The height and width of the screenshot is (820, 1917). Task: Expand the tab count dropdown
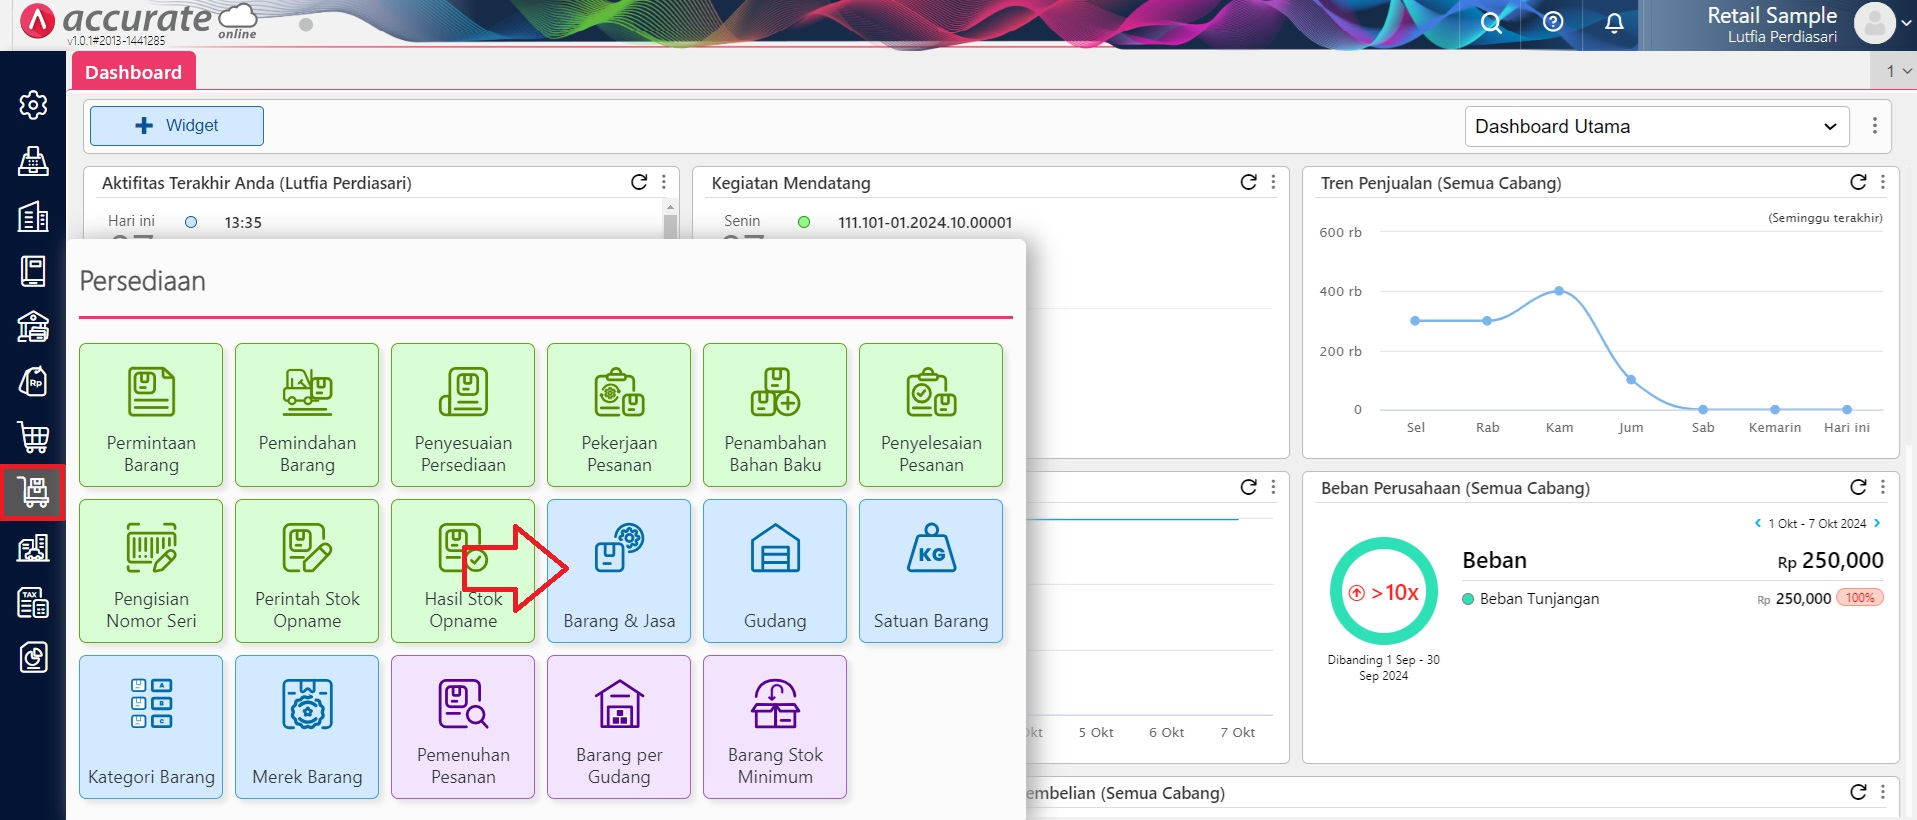point(1897,71)
